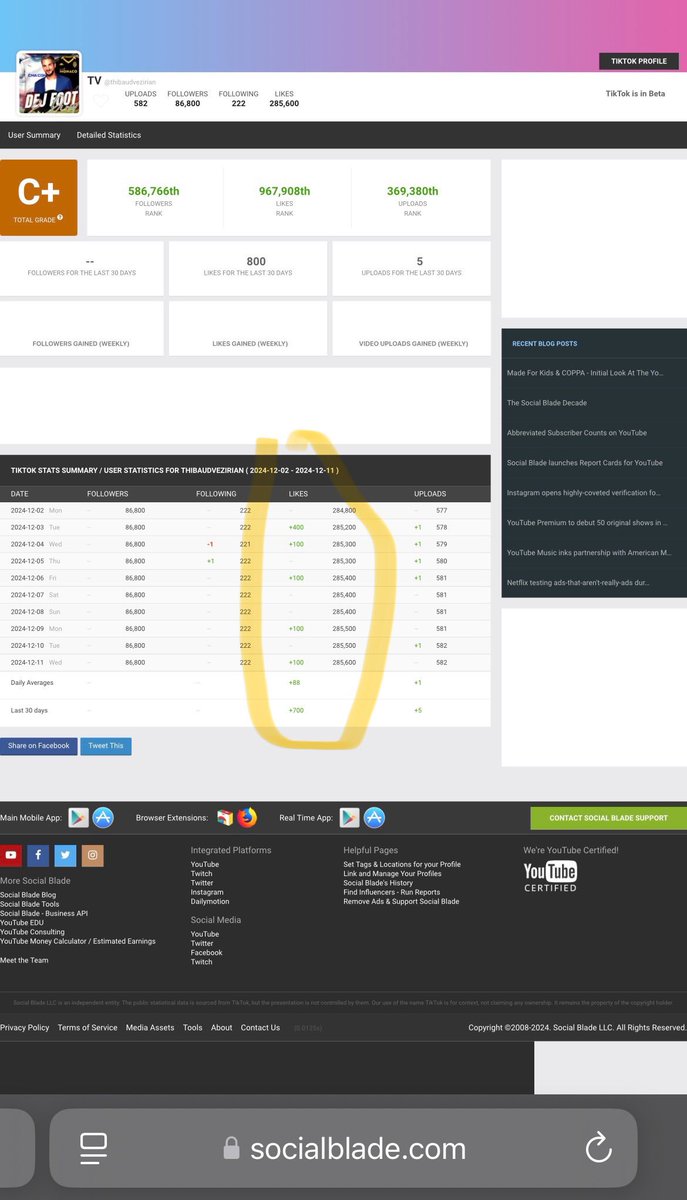Open Instagram opens highly-coveted verification post
Image resolution: width=687 pixels, height=1200 pixels.
583,493
